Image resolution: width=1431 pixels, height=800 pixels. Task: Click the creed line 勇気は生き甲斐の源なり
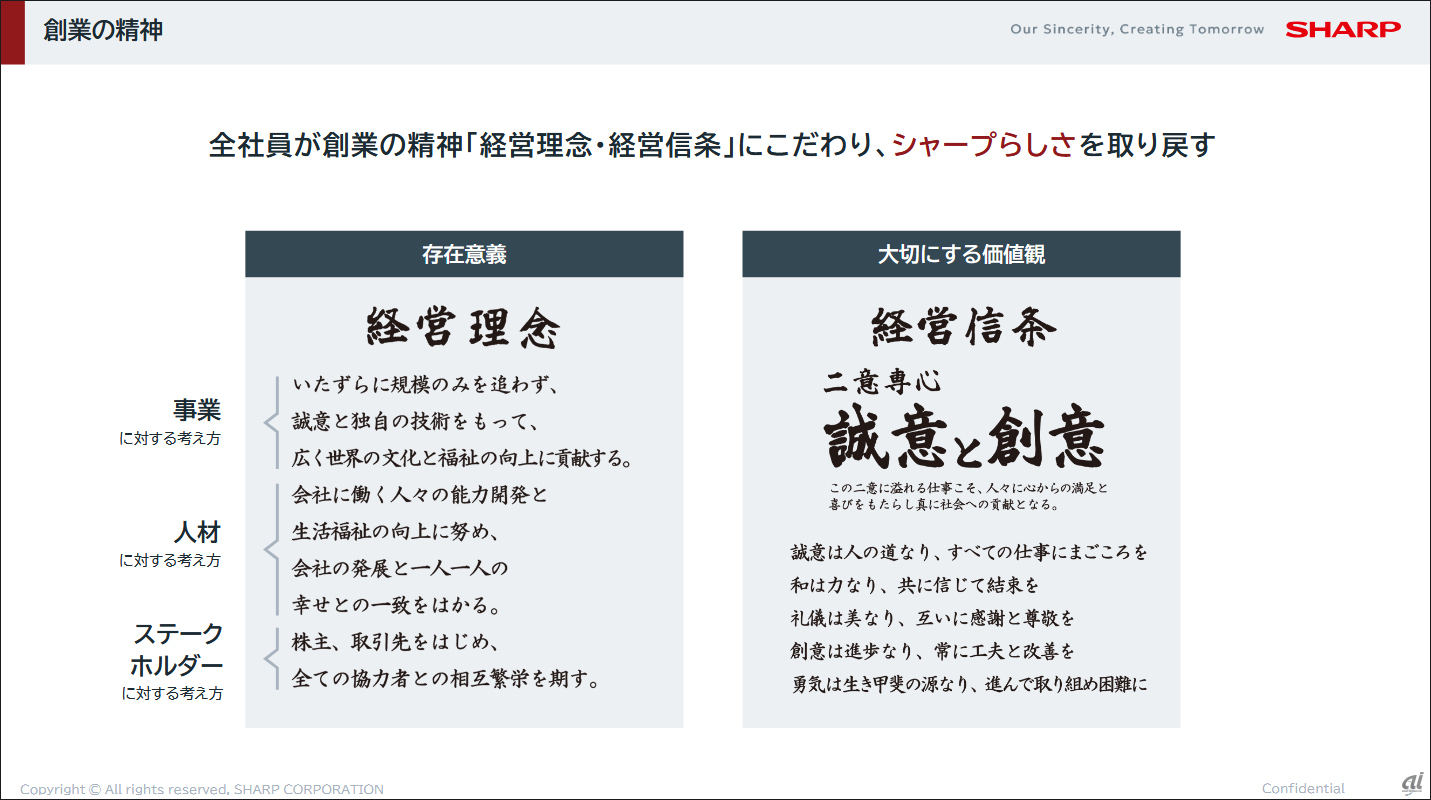pos(969,686)
